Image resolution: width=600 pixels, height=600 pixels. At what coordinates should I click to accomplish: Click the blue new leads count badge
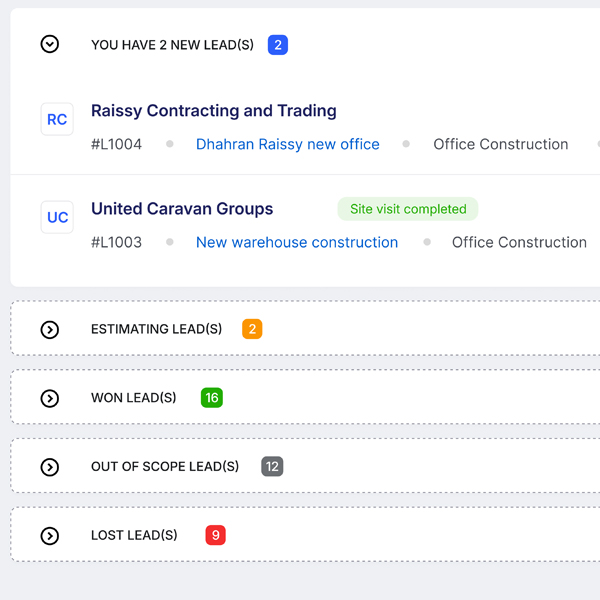pos(278,45)
